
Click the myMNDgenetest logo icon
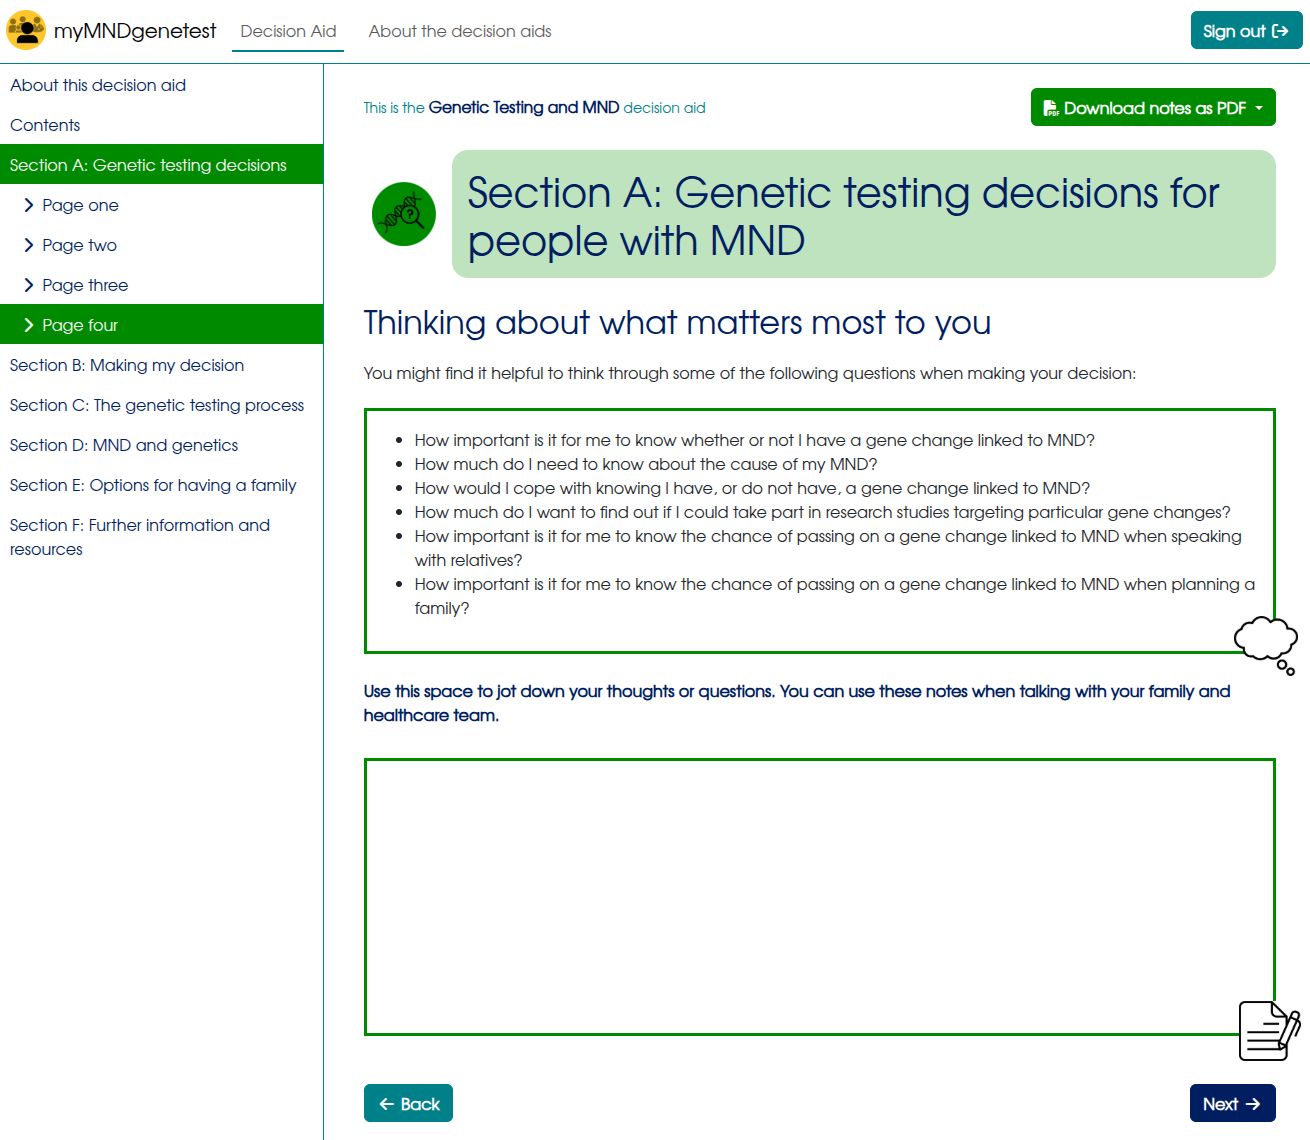[26, 30]
